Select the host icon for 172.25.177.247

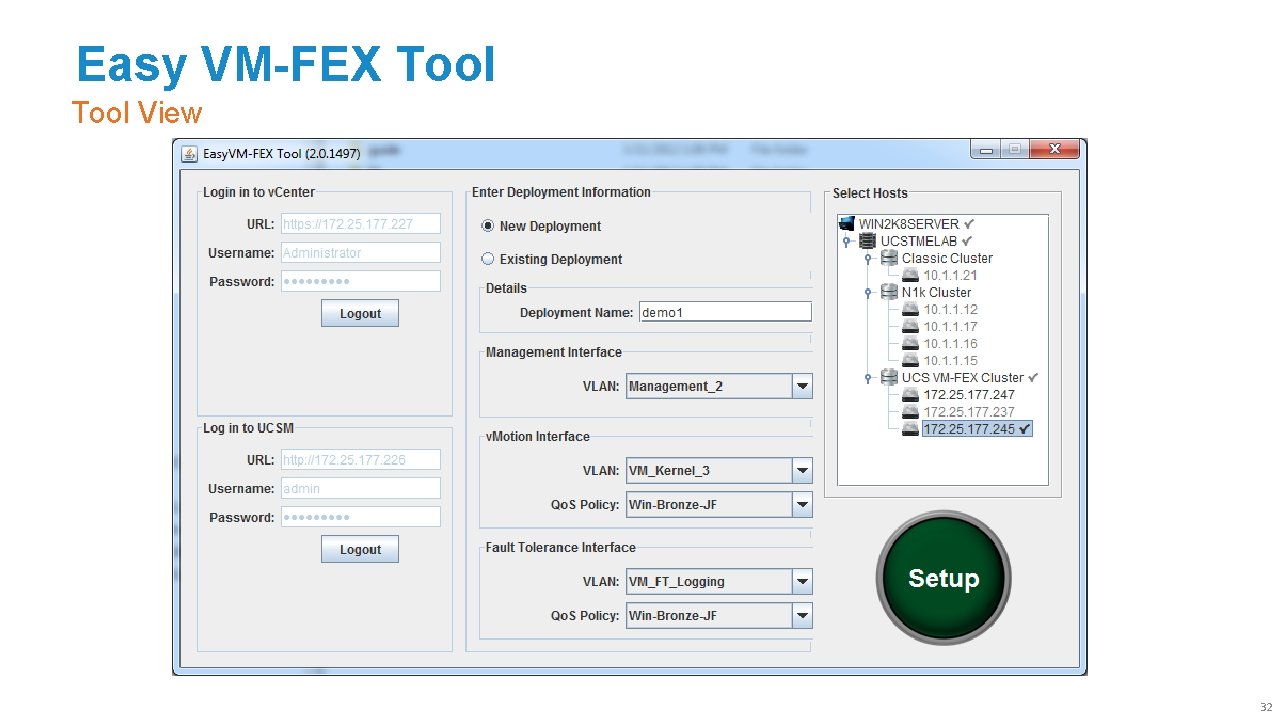(x=910, y=394)
